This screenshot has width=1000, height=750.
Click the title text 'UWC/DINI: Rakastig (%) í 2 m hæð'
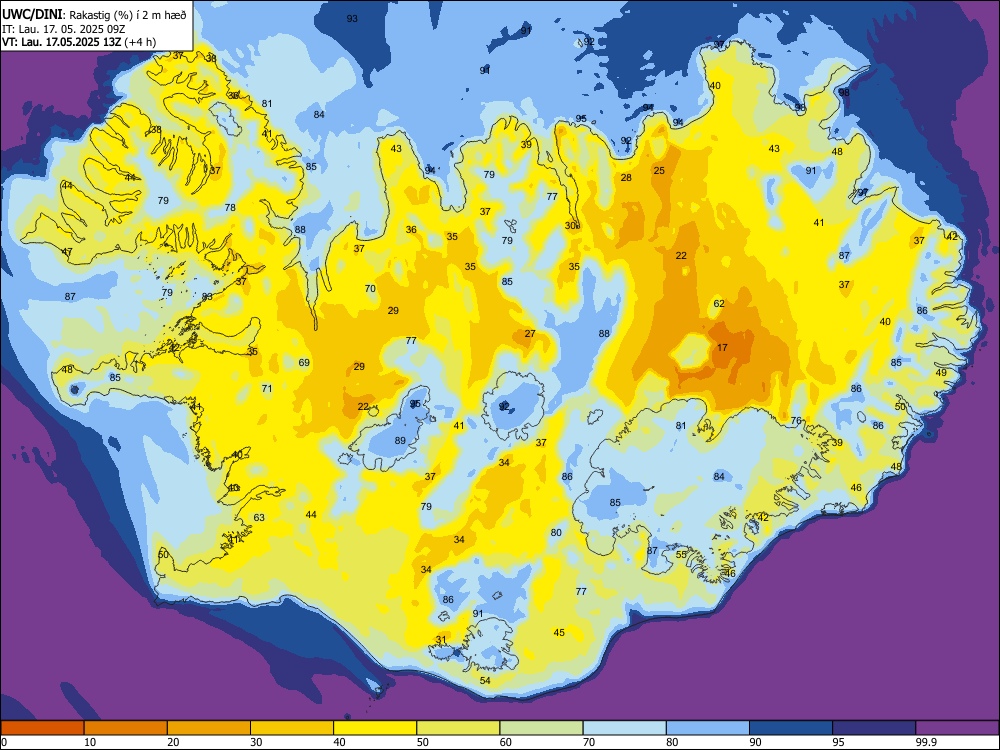tap(94, 15)
